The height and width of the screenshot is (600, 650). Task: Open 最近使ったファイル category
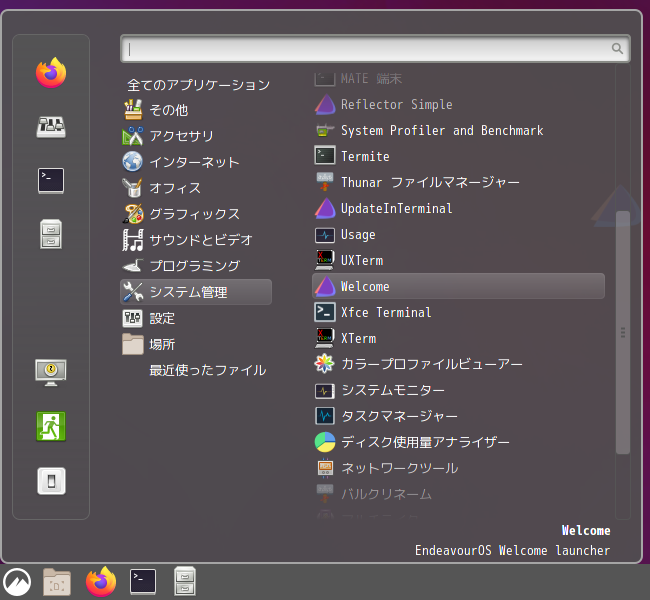coord(207,370)
